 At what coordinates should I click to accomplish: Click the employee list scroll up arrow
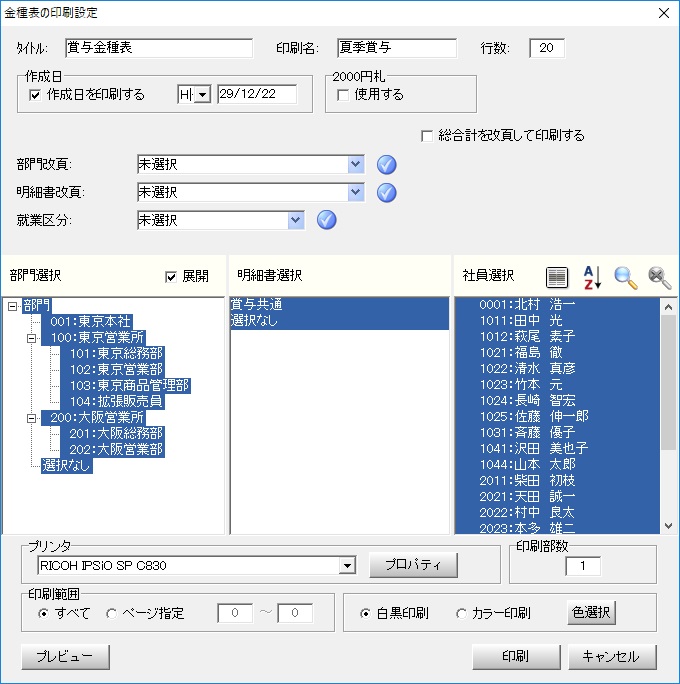668,307
